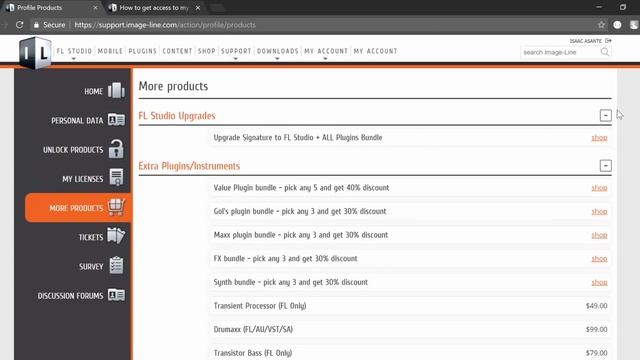Open the Tickets icon in sidebar

pyautogui.click(x=116, y=236)
